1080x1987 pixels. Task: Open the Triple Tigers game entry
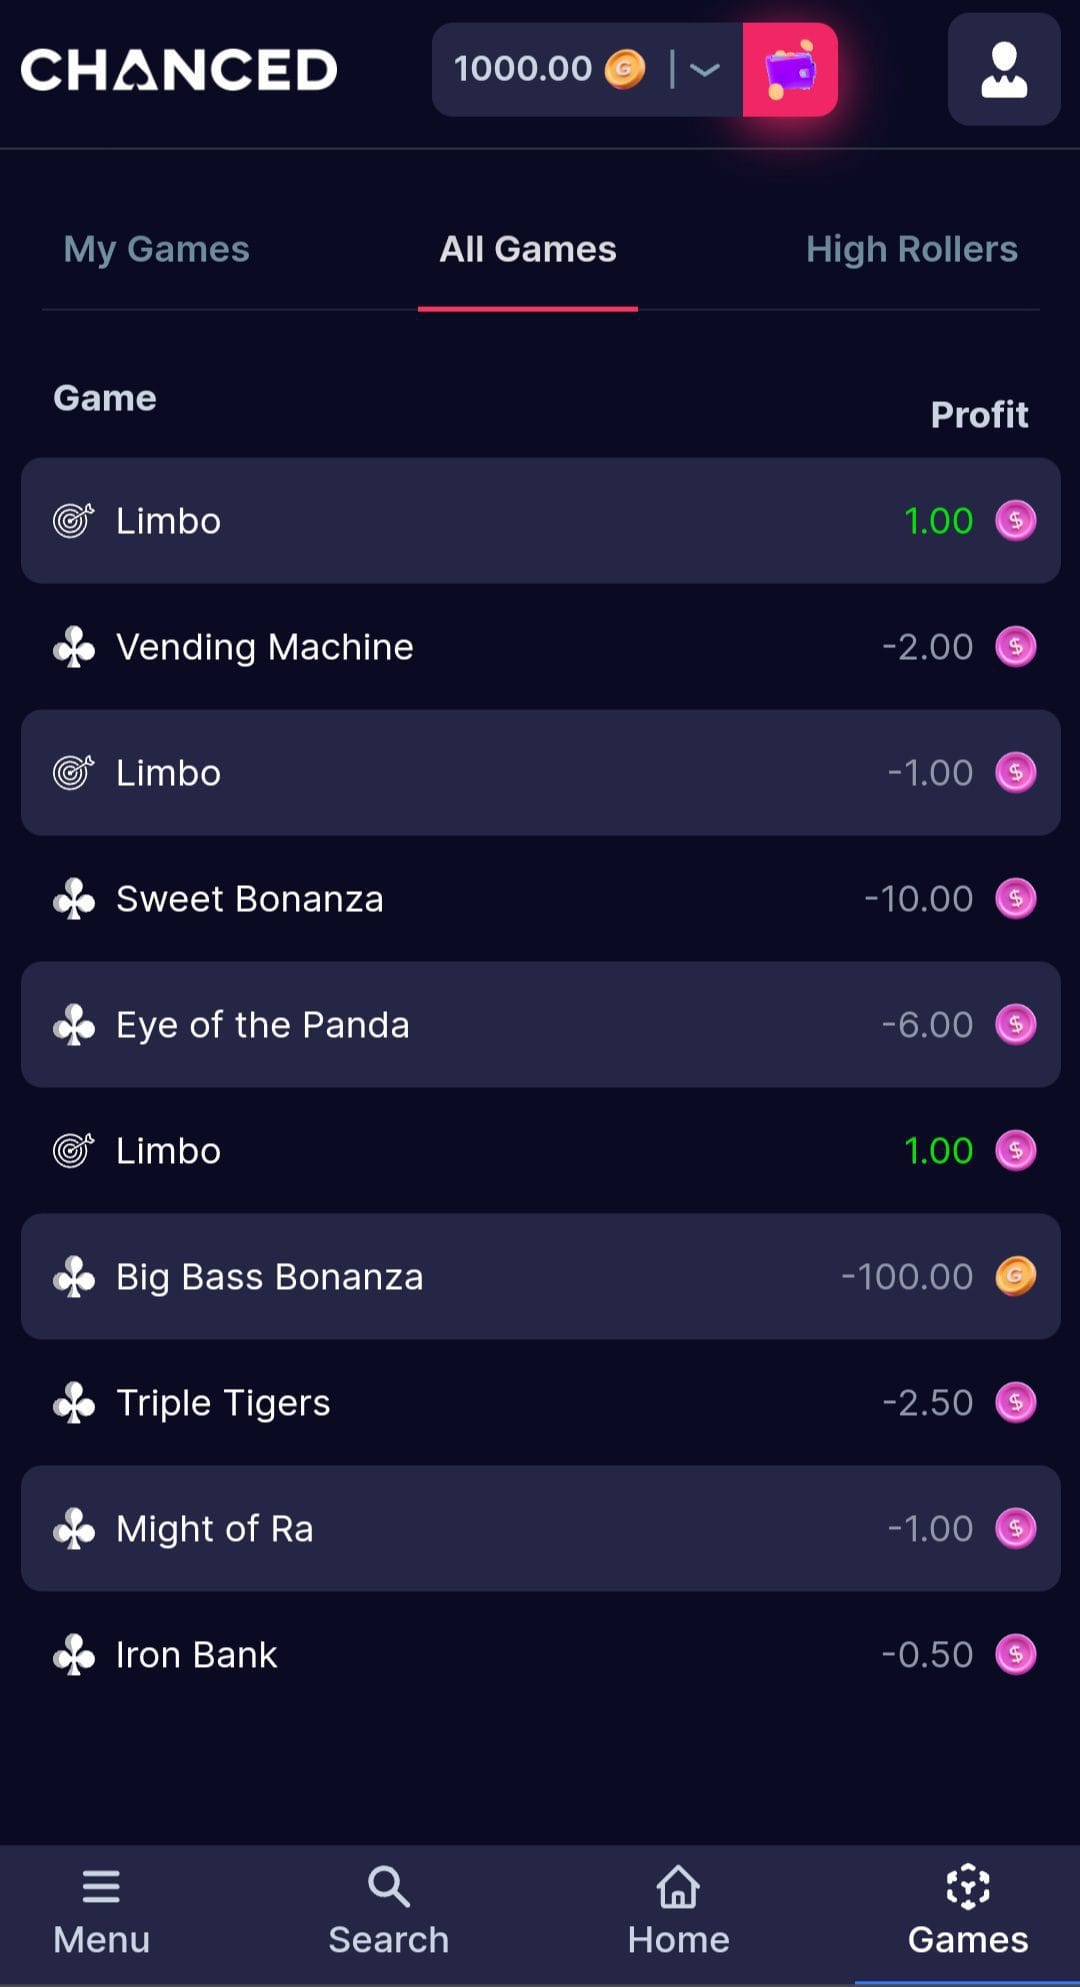[x=541, y=1403]
